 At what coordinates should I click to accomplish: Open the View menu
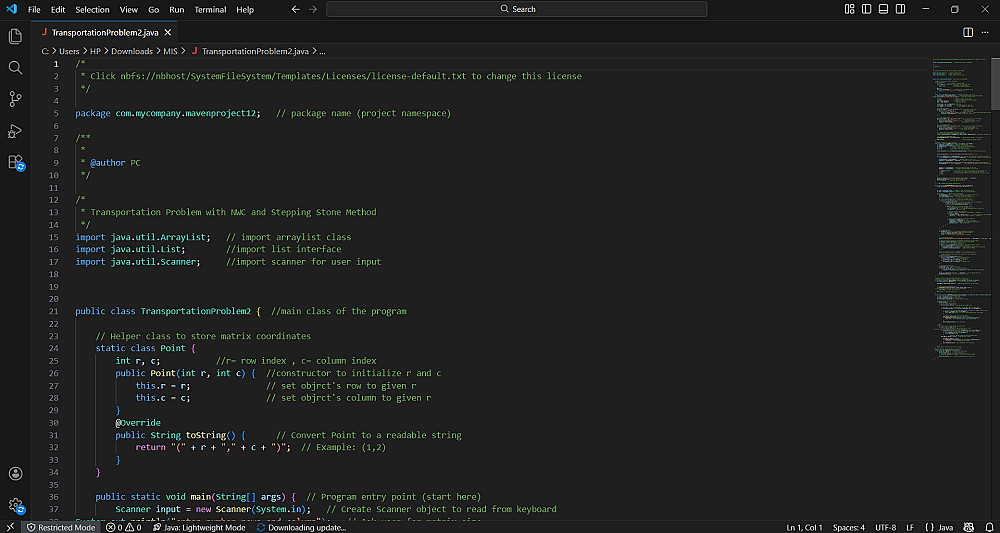coord(129,10)
